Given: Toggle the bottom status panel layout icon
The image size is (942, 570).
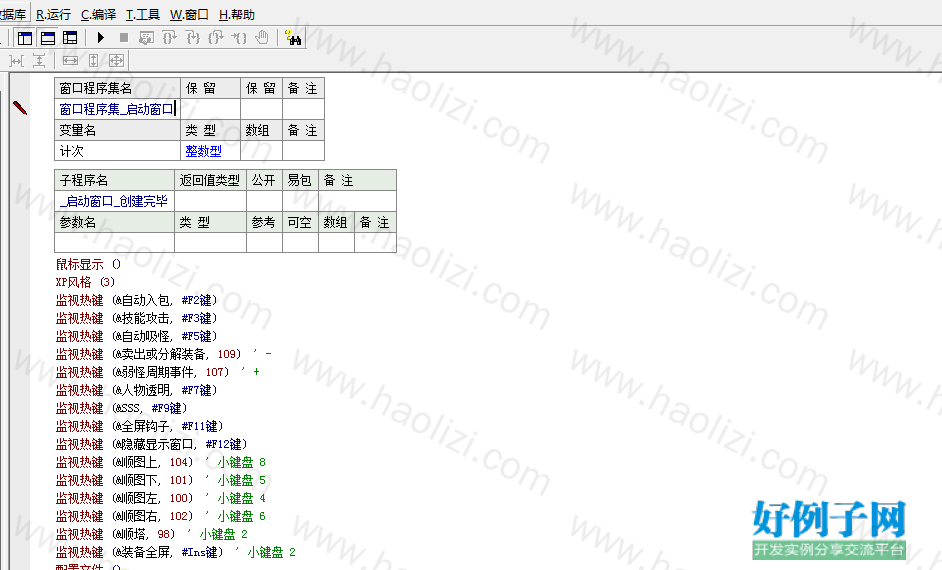Looking at the screenshot, I should pyautogui.click(x=47, y=38).
